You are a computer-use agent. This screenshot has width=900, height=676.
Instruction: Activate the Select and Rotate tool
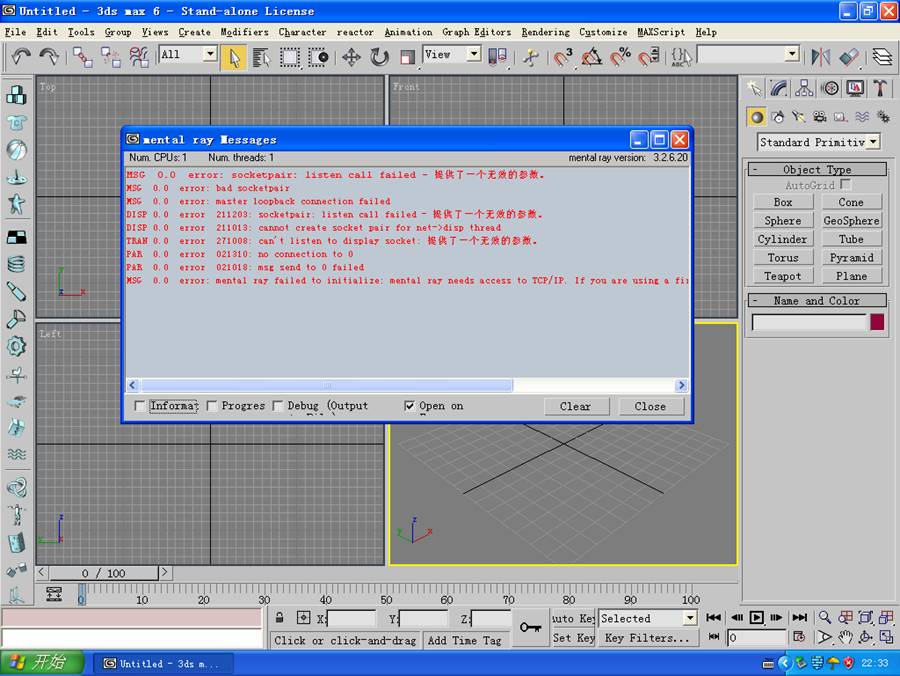coord(379,57)
